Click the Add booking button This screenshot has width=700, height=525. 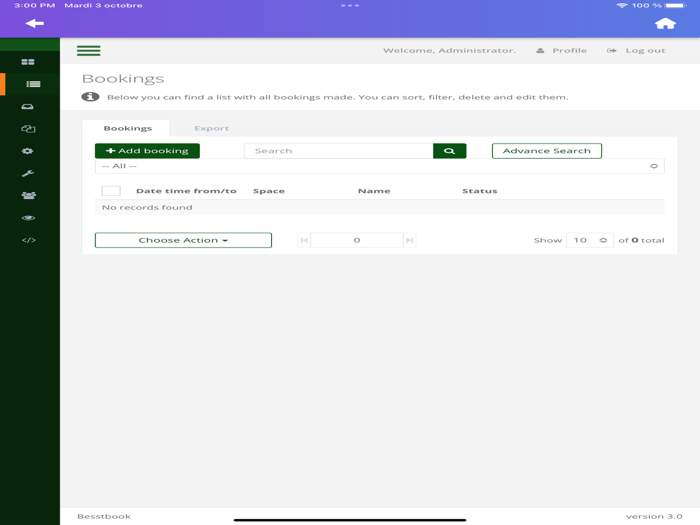click(x=147, y=151)
